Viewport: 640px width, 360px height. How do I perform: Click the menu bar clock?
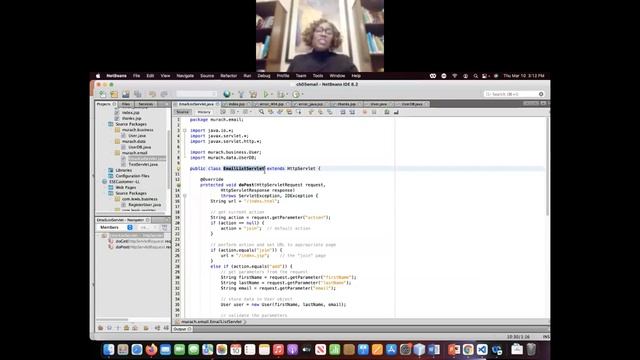tap(524, 76)
